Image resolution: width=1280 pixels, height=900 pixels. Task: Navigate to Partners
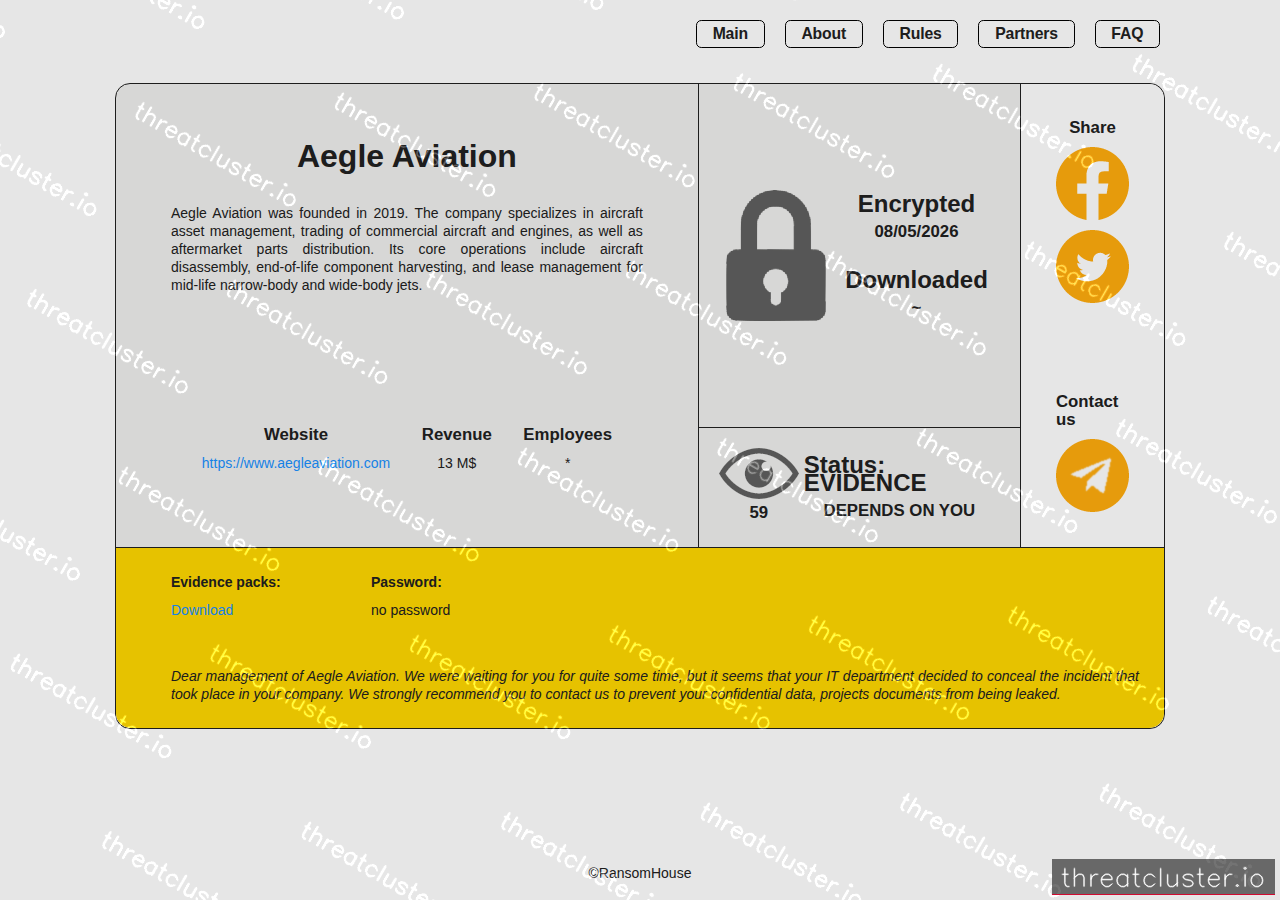[x=1026, y=34]
